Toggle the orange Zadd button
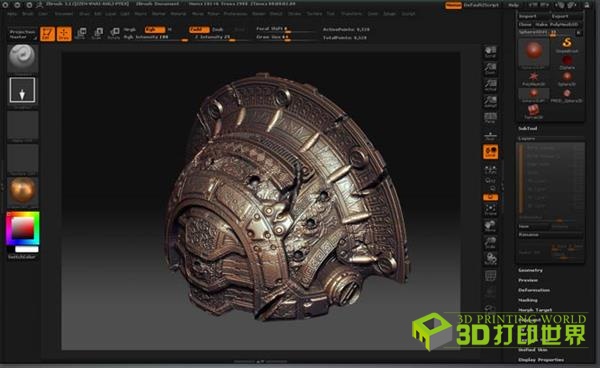The height and width of the screenshot is (368, 600). click(x=199, y=29)
